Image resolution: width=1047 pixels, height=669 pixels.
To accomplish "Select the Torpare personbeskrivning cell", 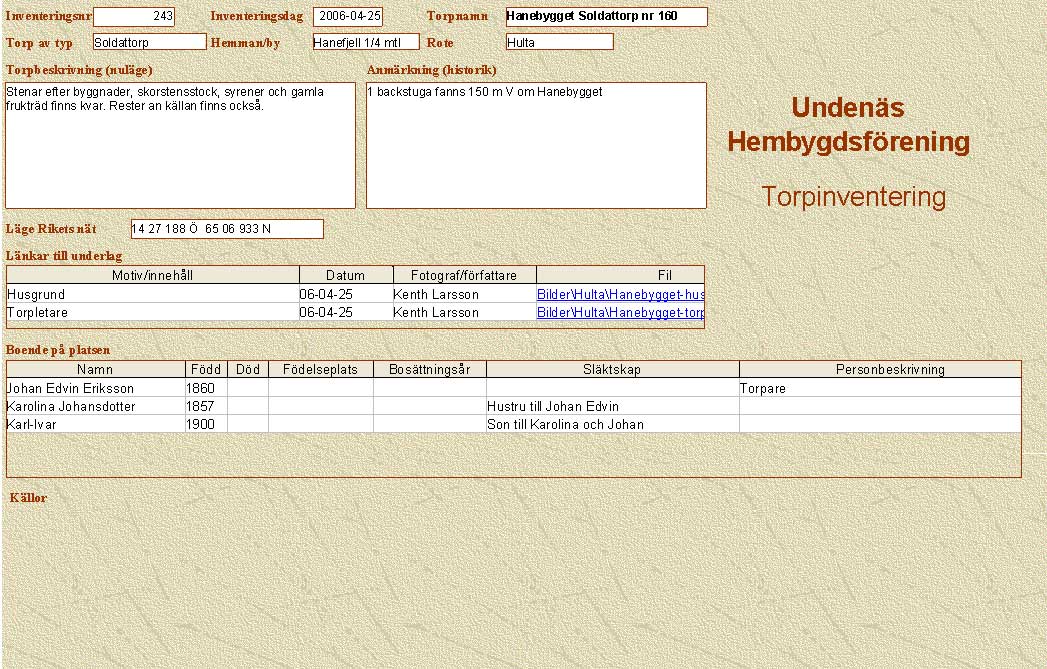I will (879, 388).
